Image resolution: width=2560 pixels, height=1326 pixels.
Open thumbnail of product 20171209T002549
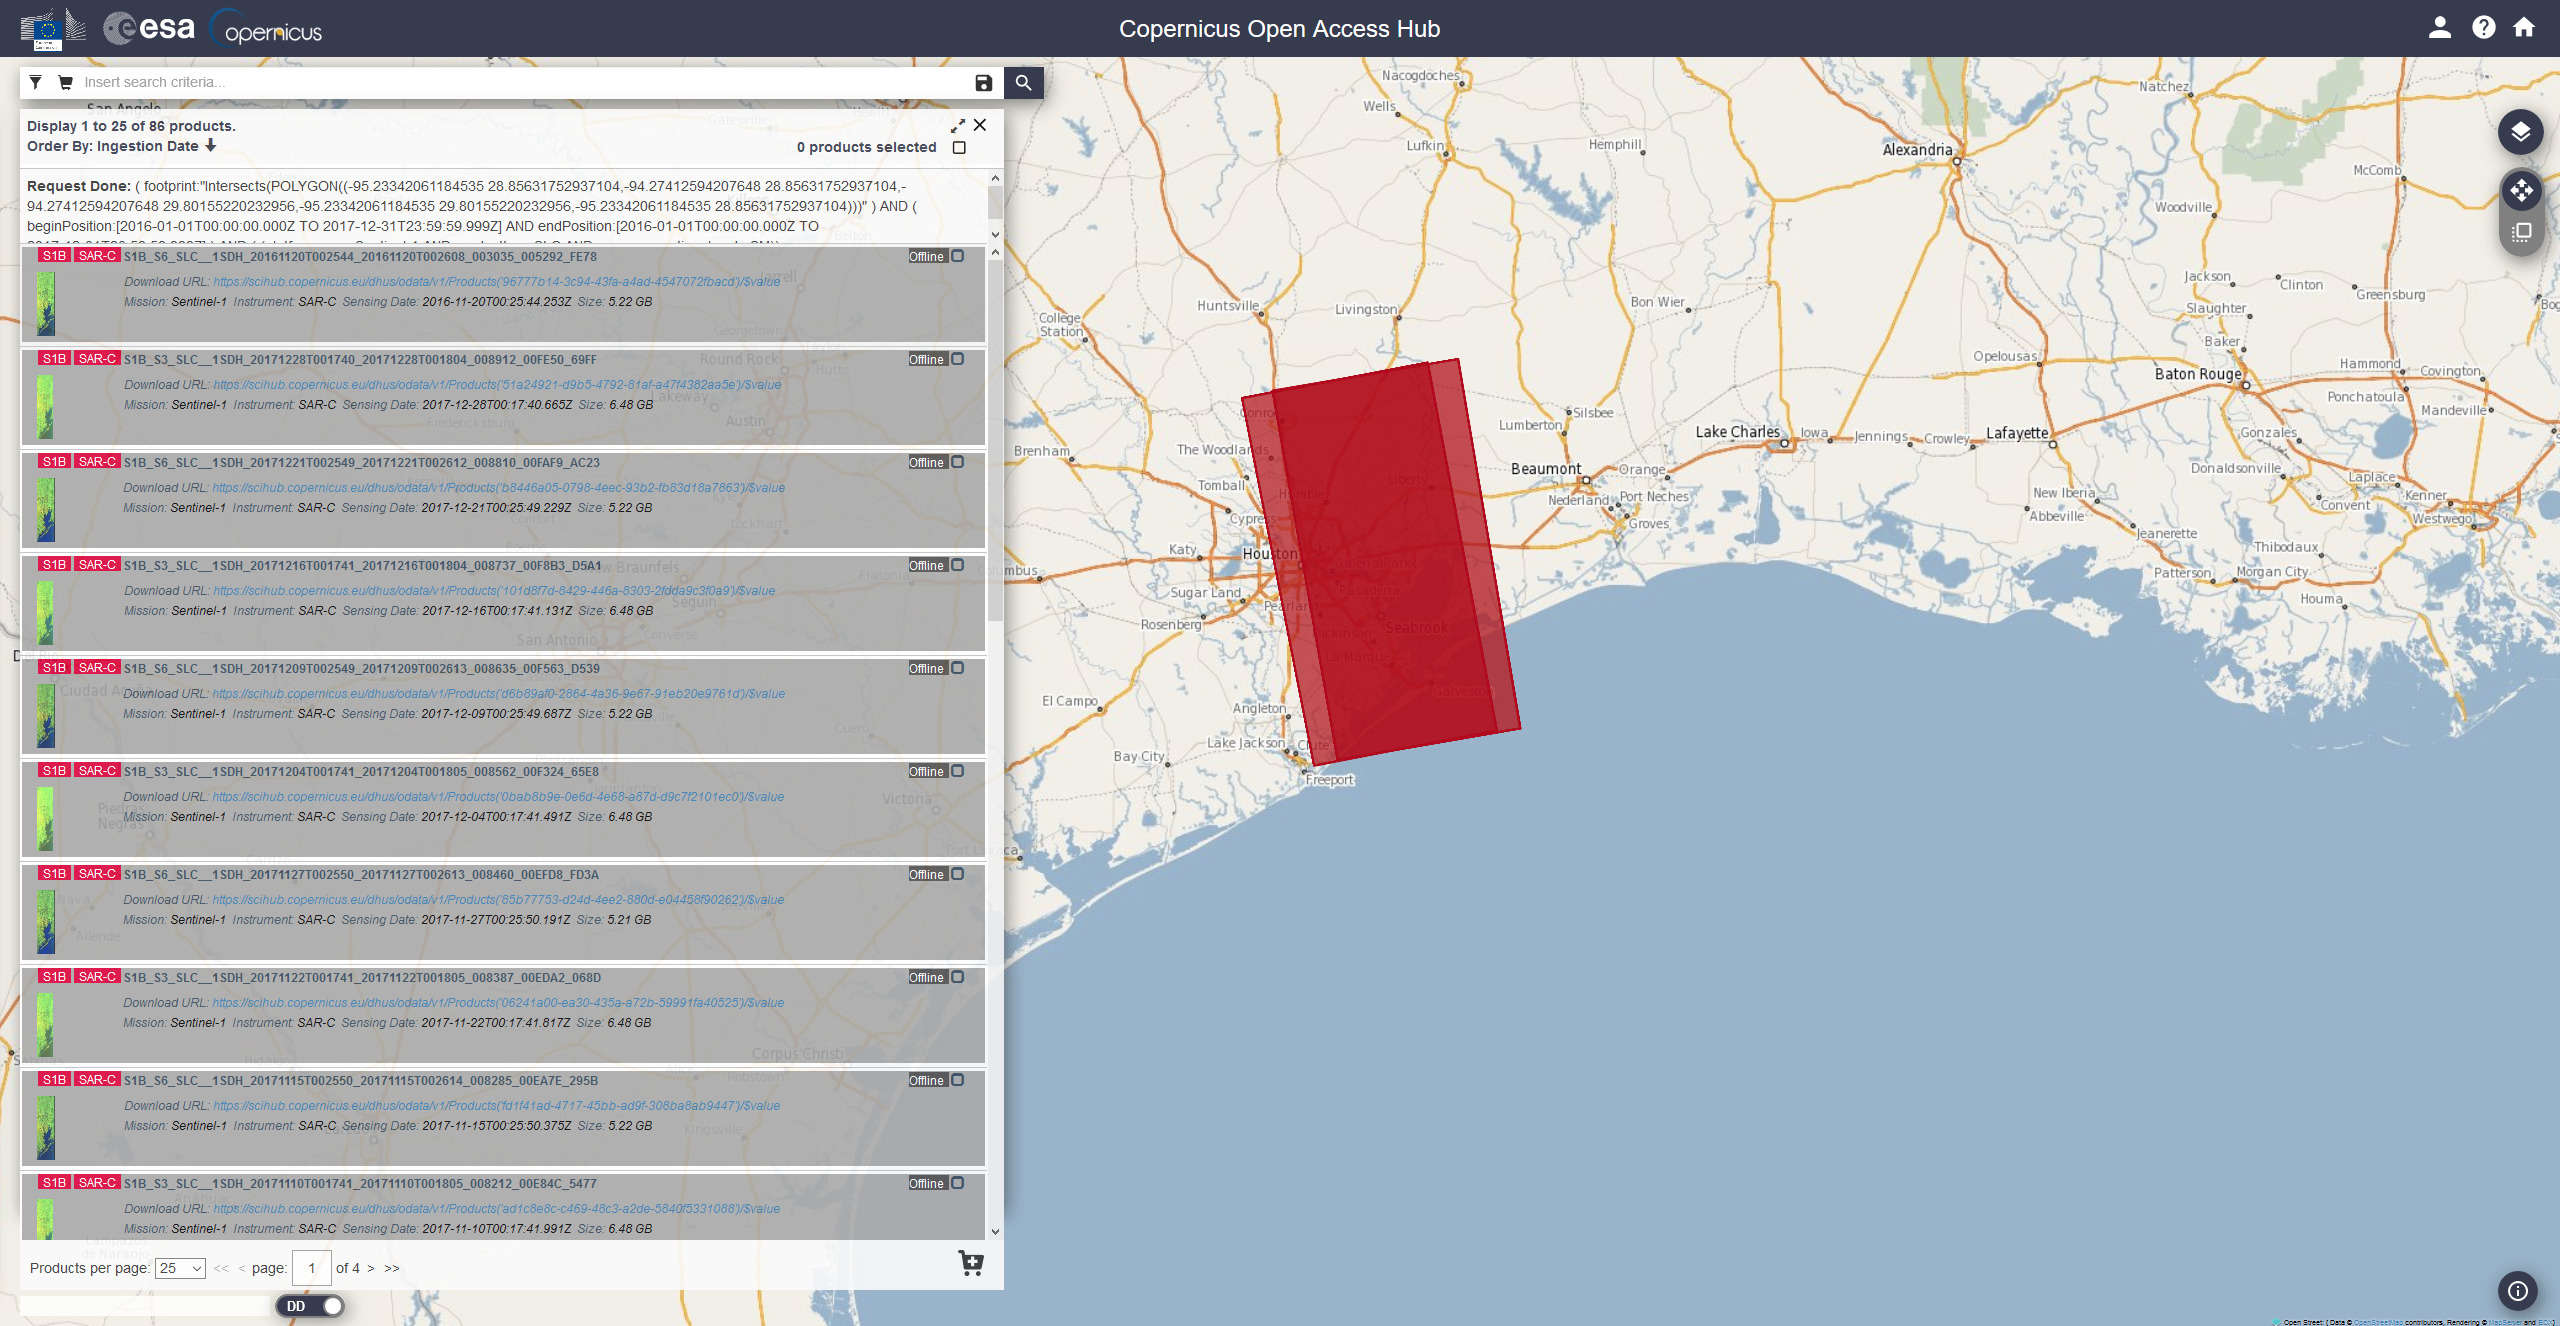click(46, 716)
